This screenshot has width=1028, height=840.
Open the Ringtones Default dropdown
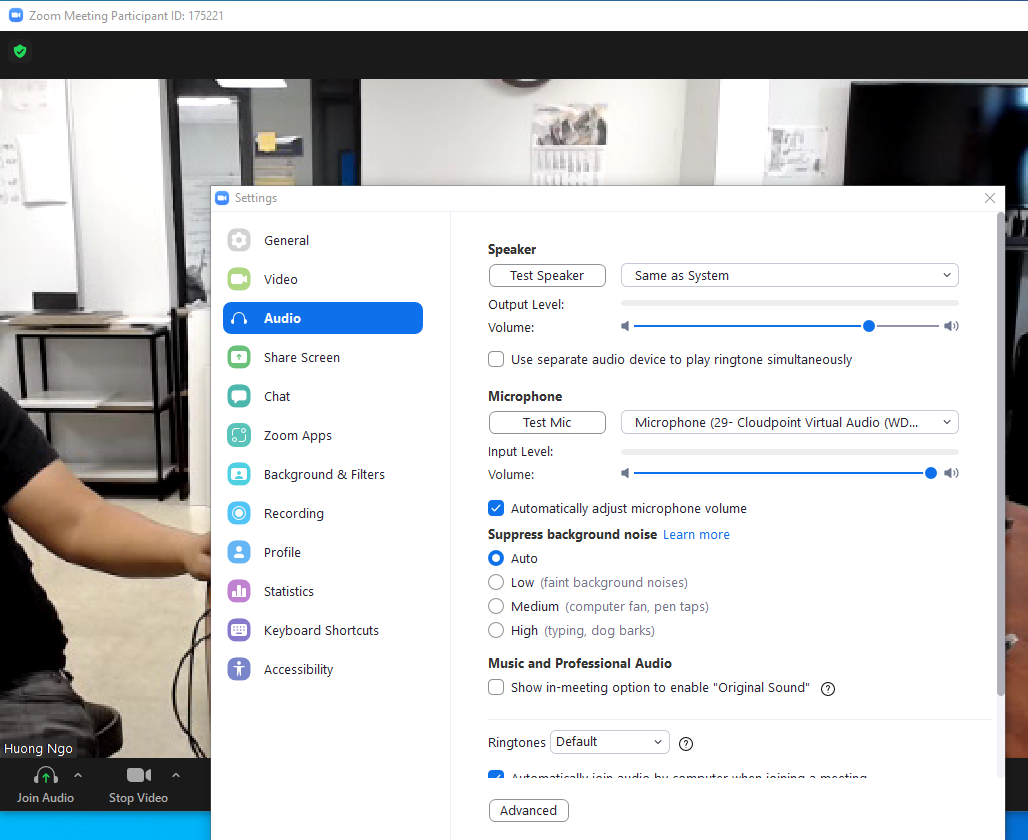[610, 742]
